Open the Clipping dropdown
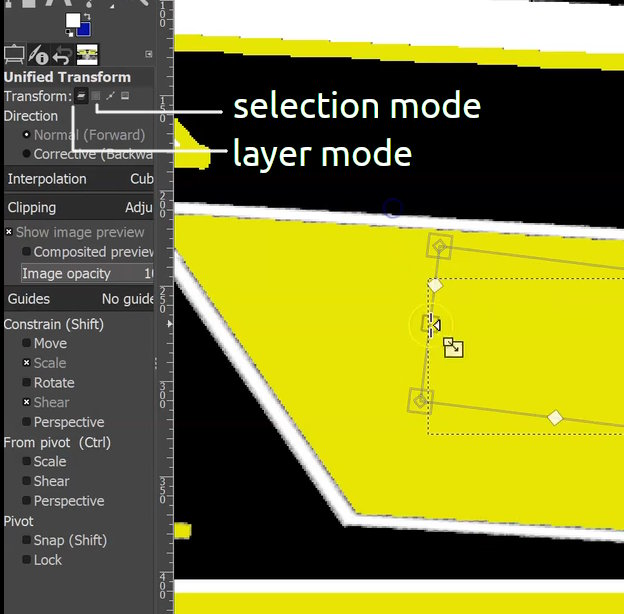The height and width of the screenshot is (614, 624). click(79, 208)
